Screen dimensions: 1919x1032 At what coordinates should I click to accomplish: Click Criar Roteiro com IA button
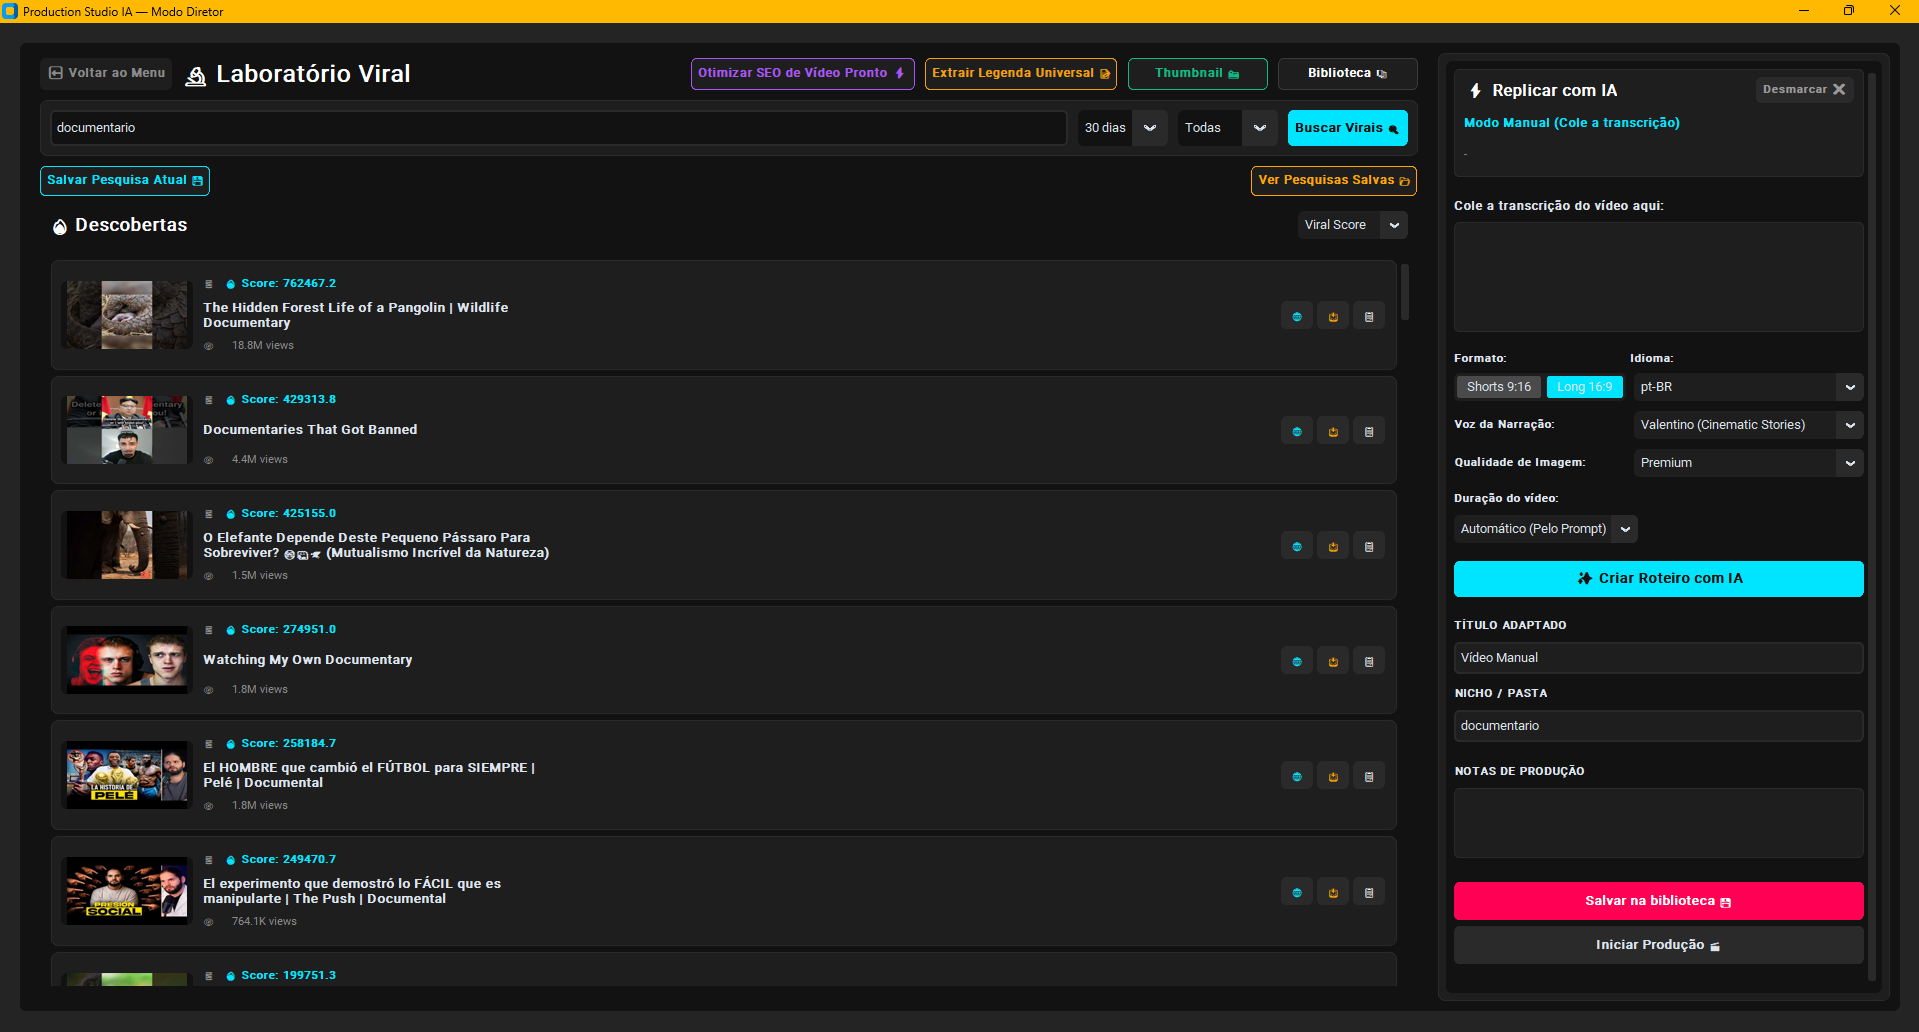click(x=1658, y=578)
